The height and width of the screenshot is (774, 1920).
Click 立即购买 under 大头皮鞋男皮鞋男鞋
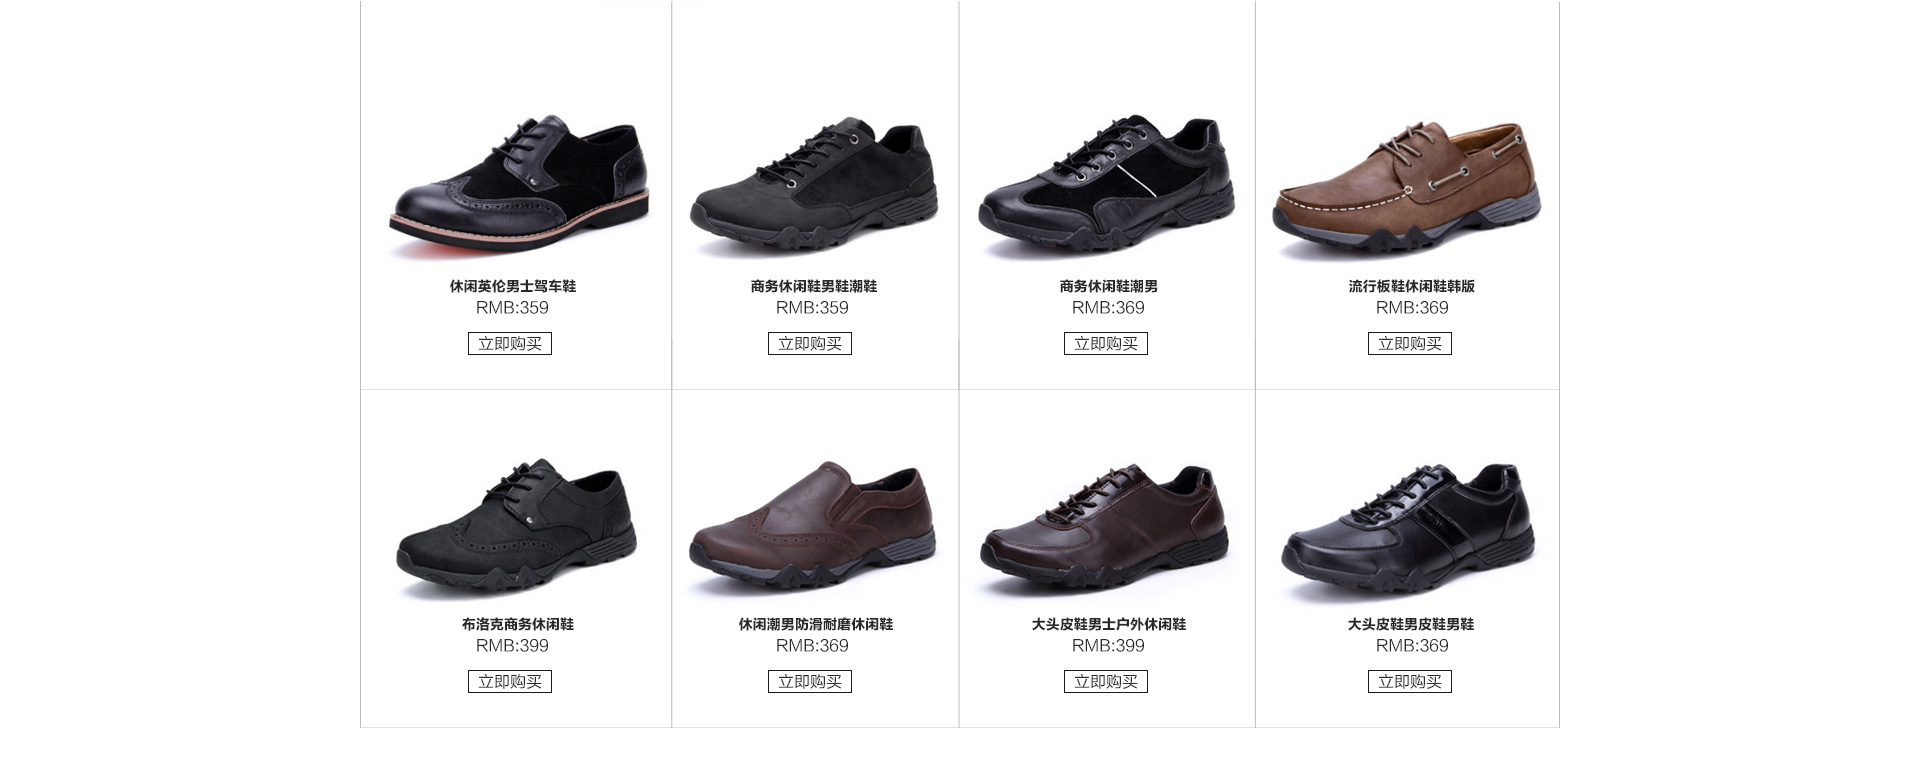point(1410,682)
